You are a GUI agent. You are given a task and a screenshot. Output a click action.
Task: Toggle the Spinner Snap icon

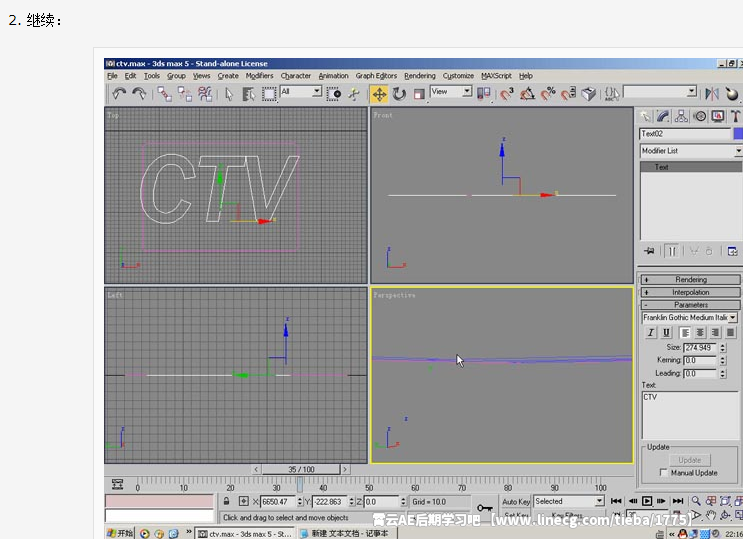(x=568, y=94)
